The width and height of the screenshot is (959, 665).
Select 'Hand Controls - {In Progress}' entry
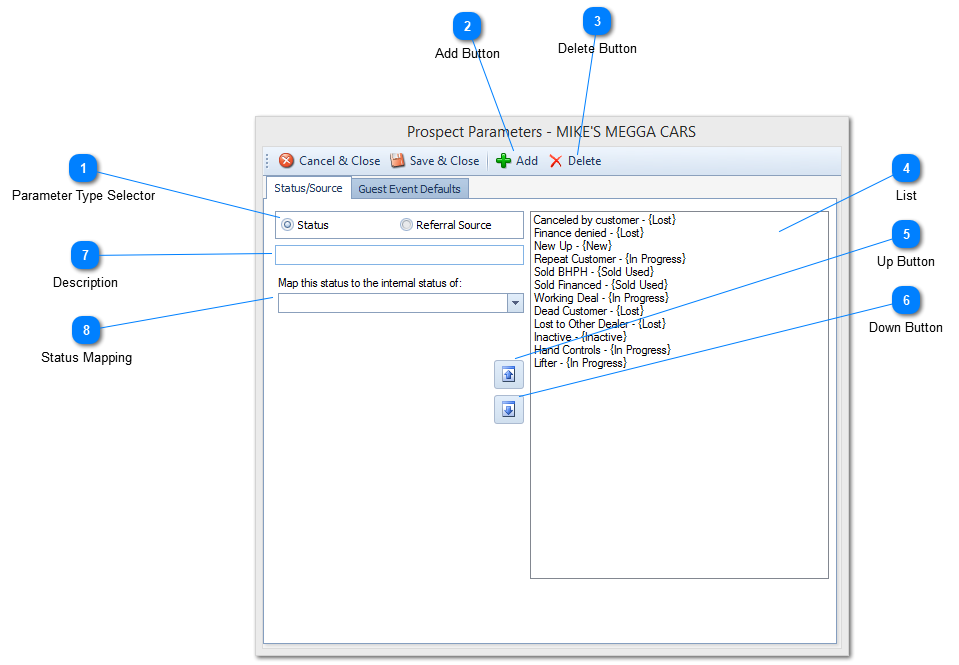pyautogui.click(x=602, y=350)
